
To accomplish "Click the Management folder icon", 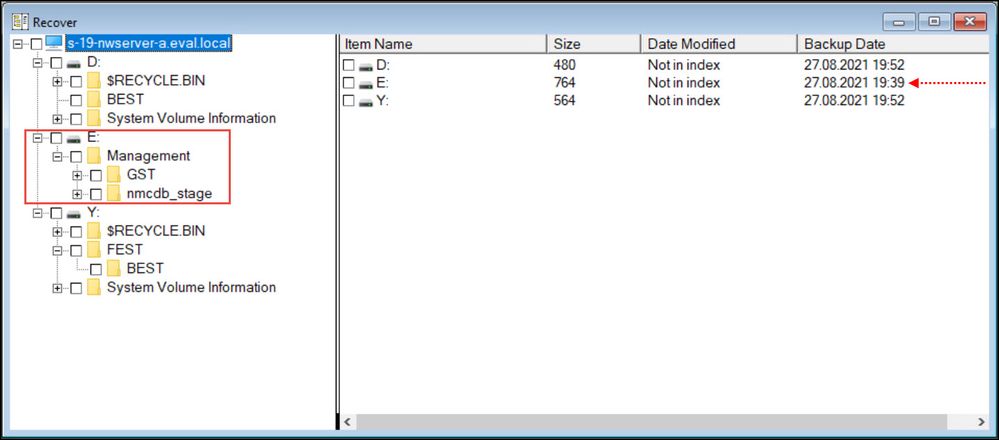I will 94,155.
